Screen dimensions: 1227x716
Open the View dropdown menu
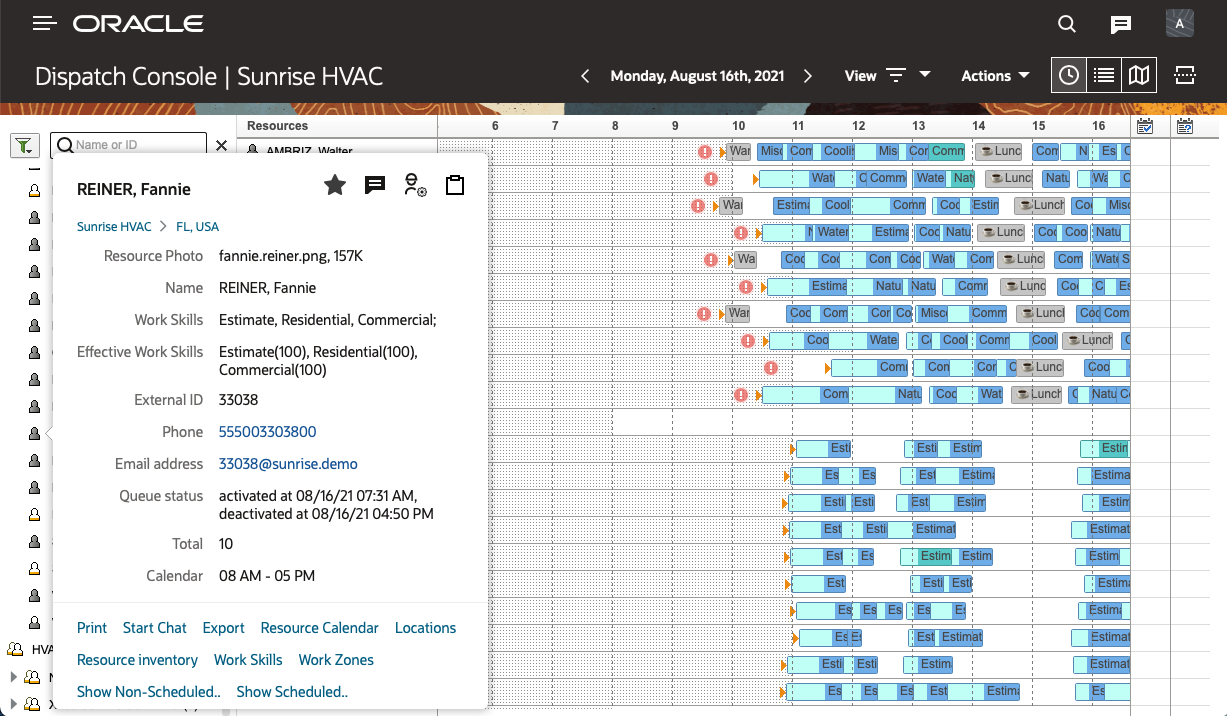click(x=887, y=76)
